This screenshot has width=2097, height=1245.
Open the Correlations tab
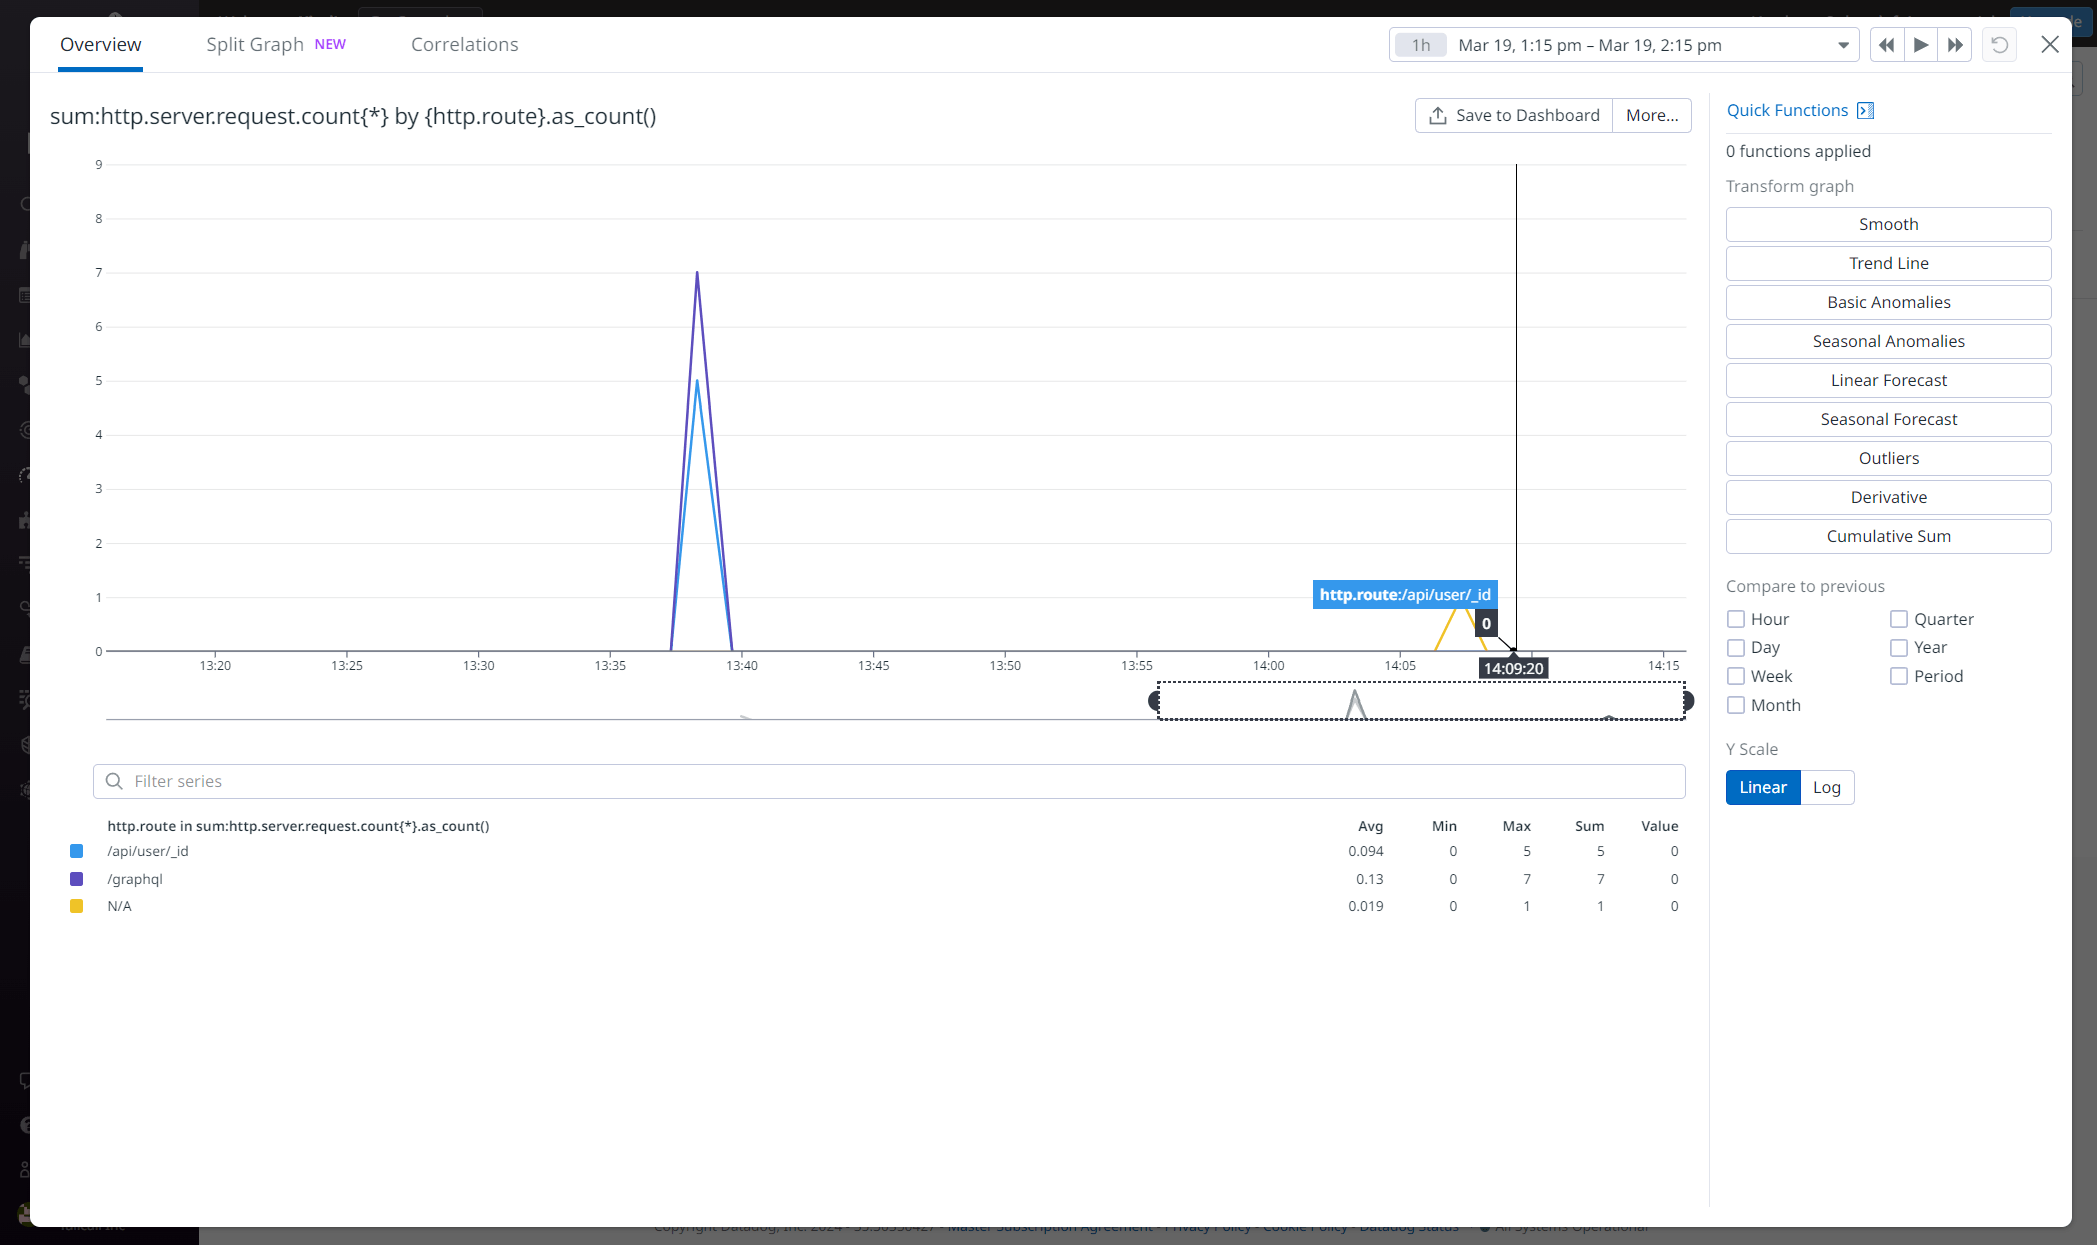[464, 44]
